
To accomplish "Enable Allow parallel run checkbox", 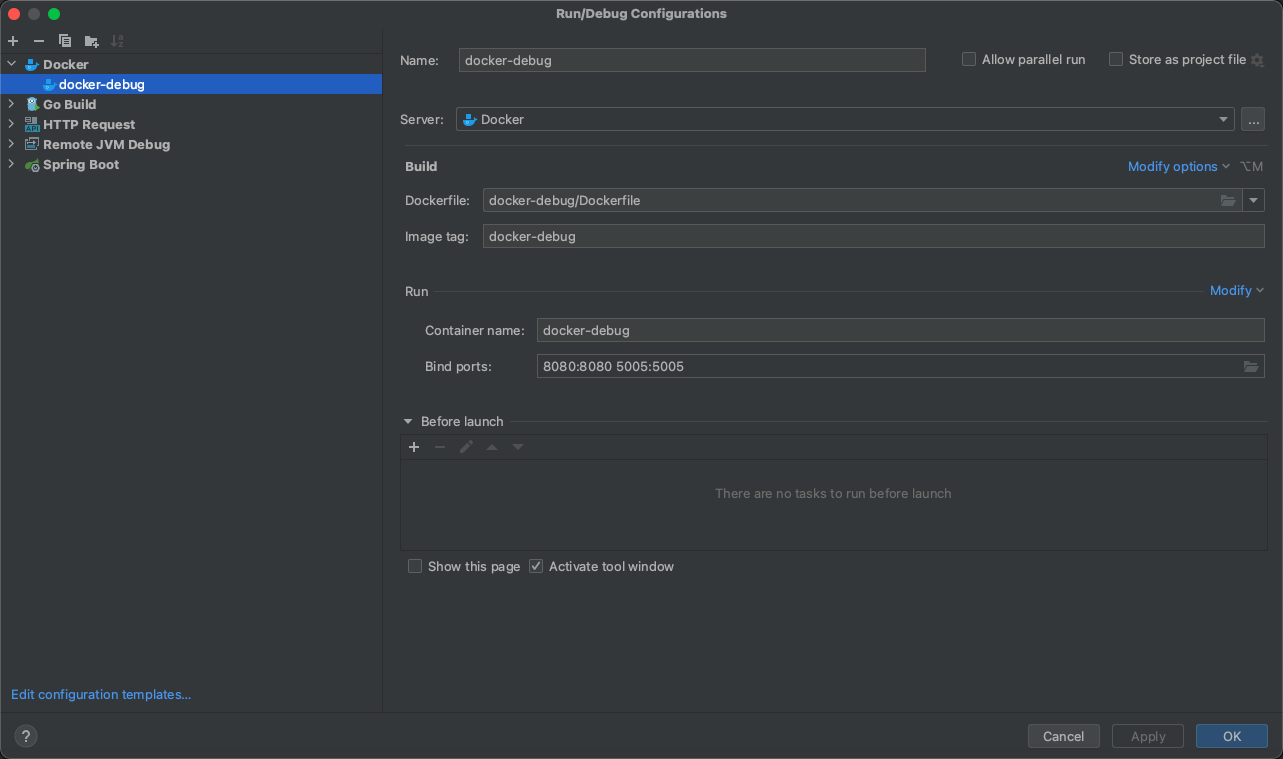I will (x=969, y=60).
